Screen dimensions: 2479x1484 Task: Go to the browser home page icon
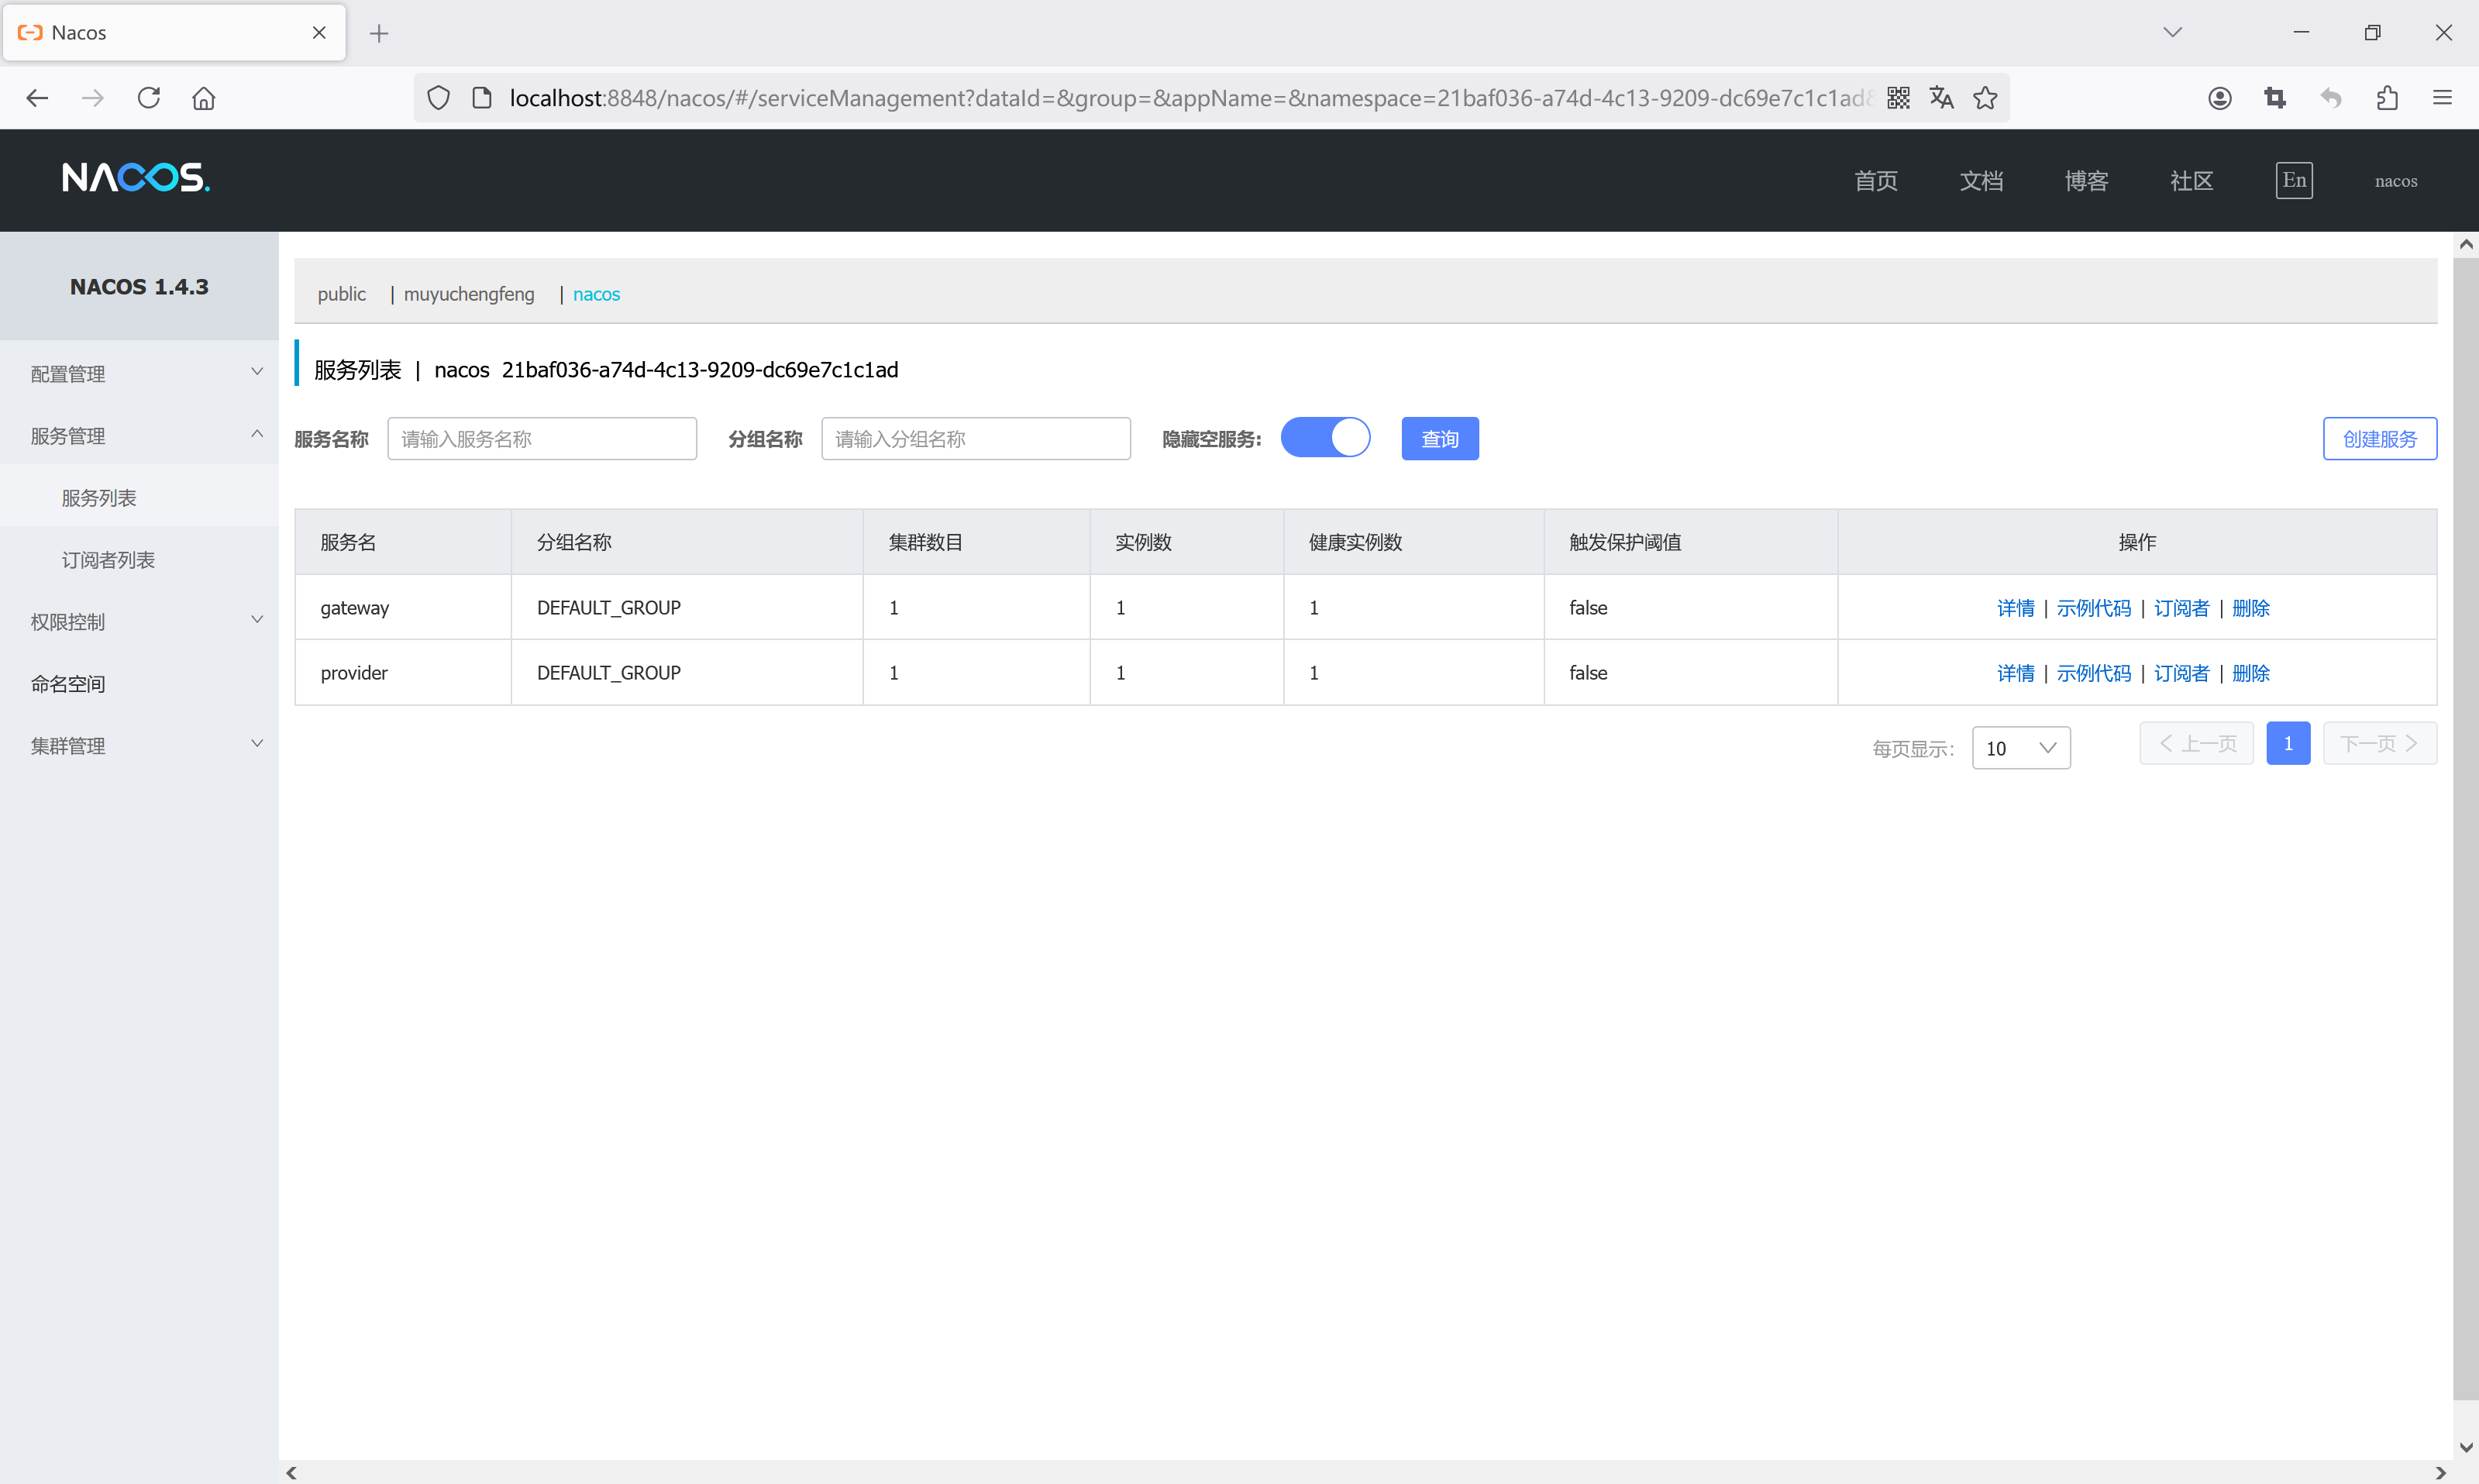coord(204,98)
